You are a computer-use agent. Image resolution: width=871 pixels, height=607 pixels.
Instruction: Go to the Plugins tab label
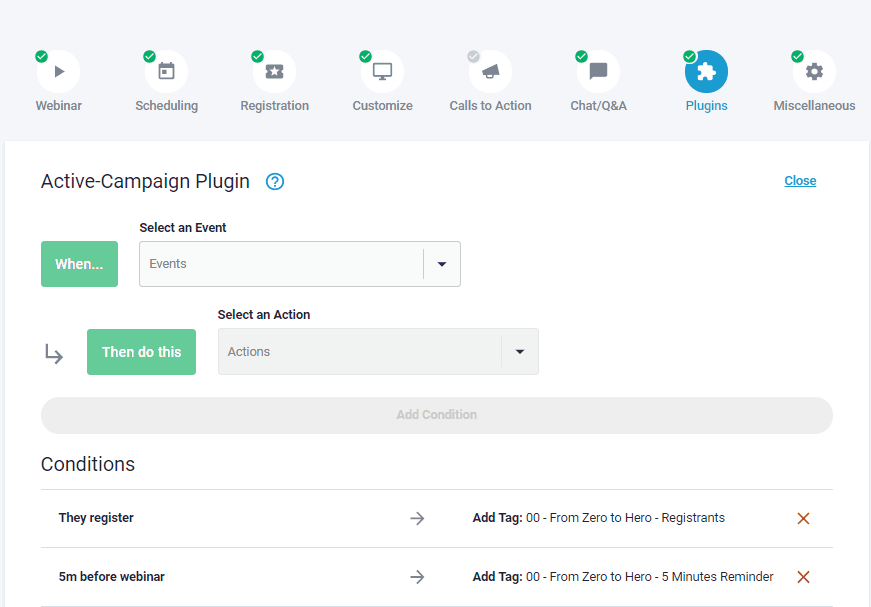tap(707, 106)
